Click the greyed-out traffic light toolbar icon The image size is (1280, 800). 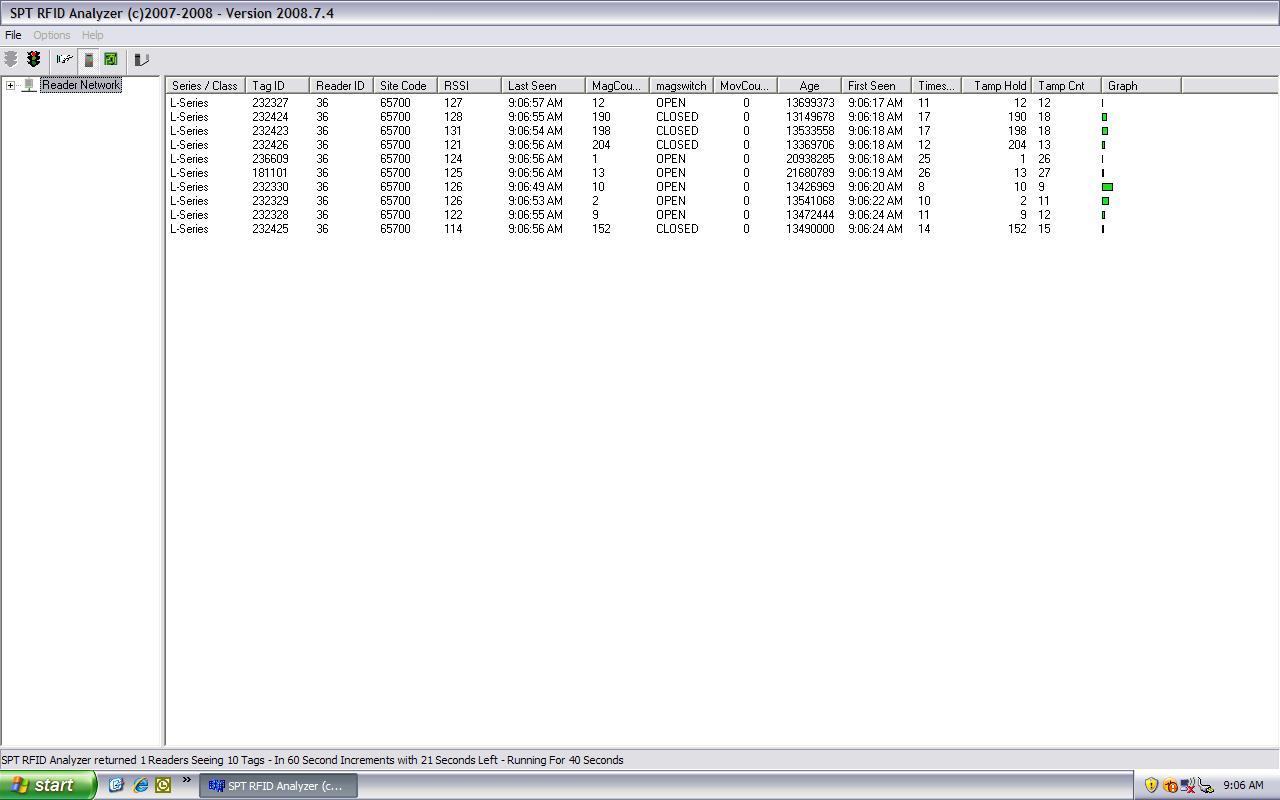[11, 60]
